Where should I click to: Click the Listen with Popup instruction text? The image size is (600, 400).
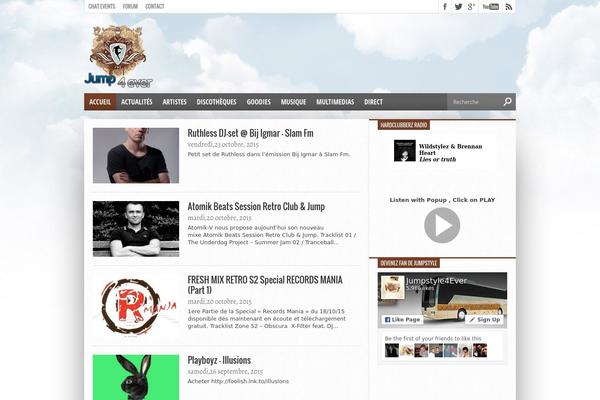click(x=442, y=200)
